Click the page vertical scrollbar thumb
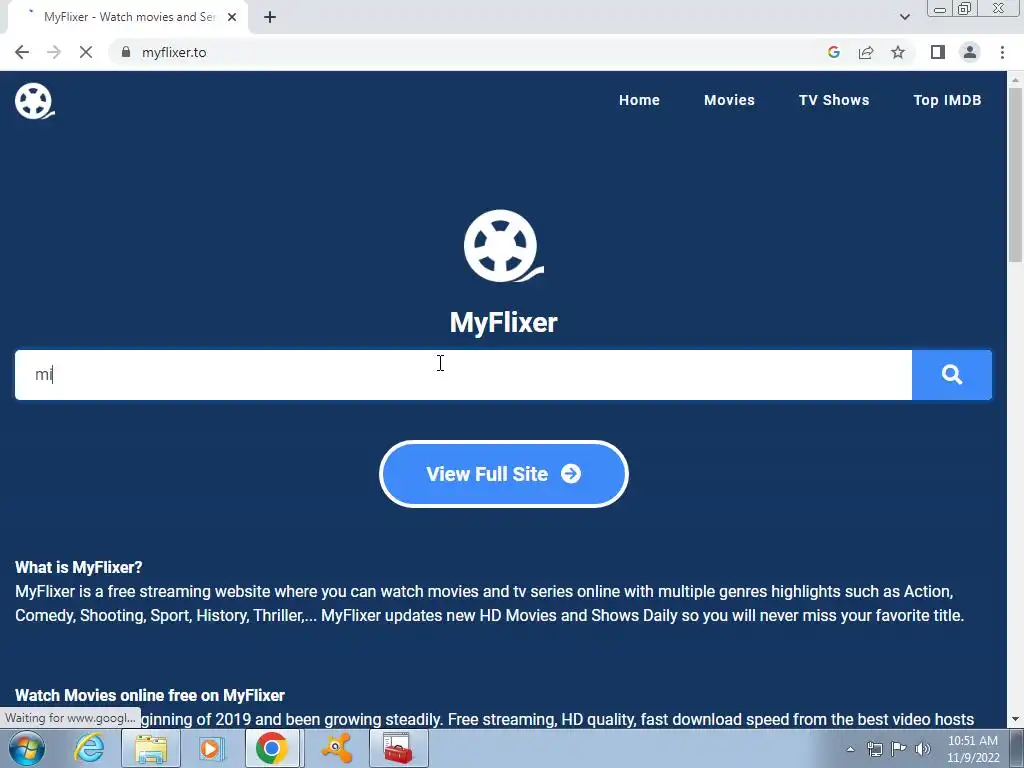The image size is (1024, 768). (x=1015, y=174)
